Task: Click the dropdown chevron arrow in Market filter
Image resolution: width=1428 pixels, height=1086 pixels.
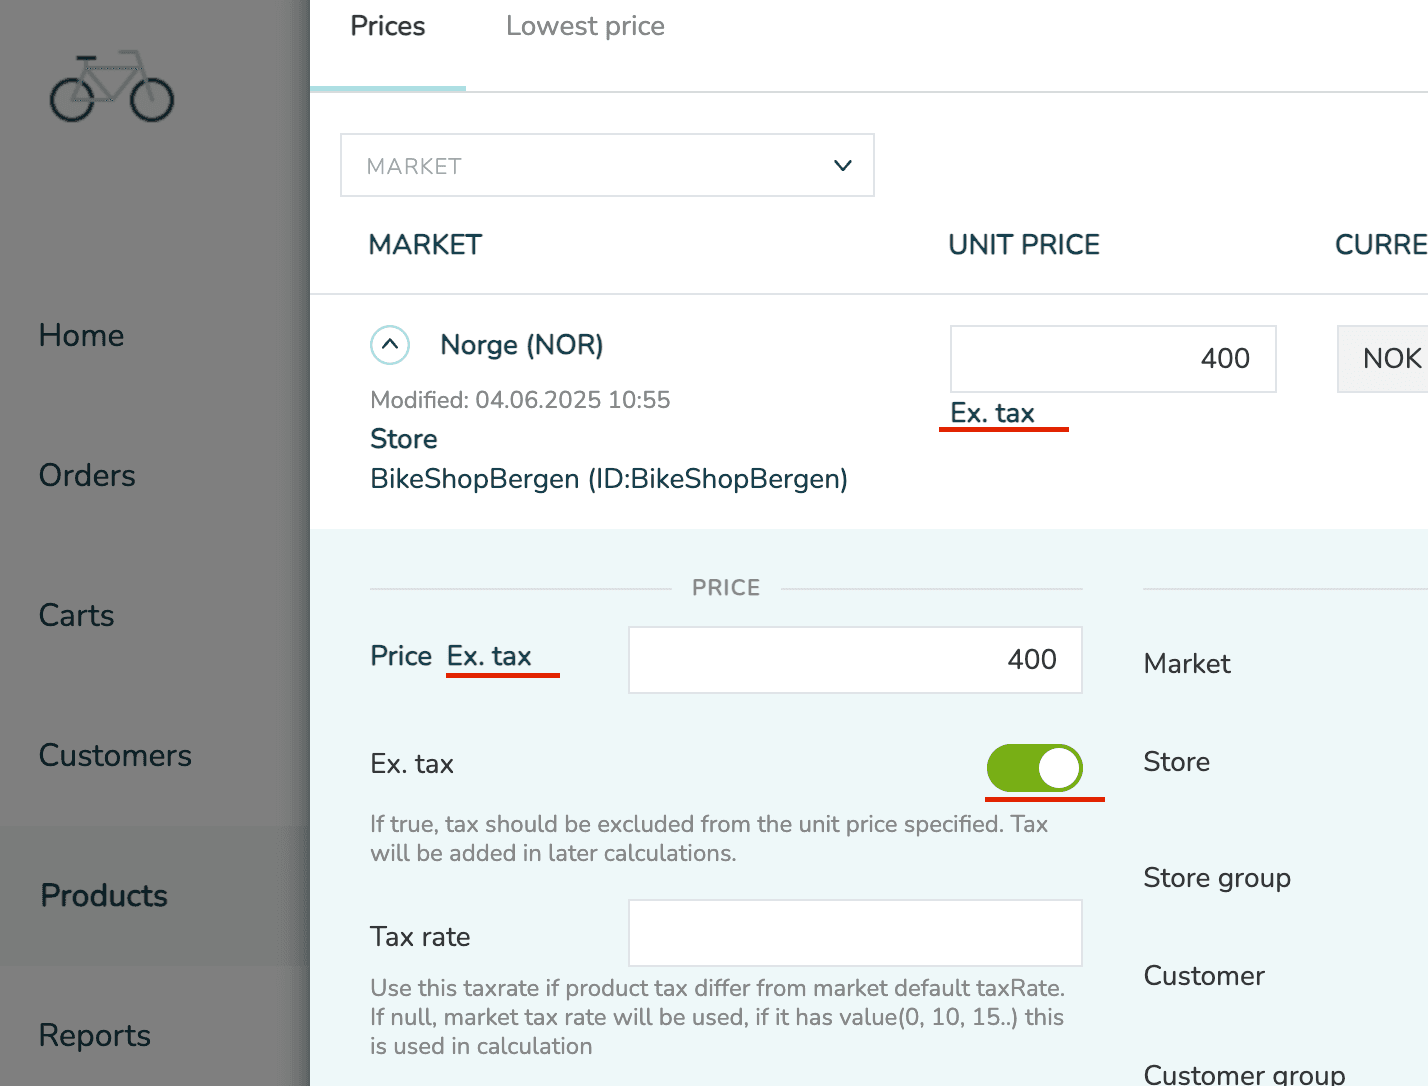Action: 843,166
